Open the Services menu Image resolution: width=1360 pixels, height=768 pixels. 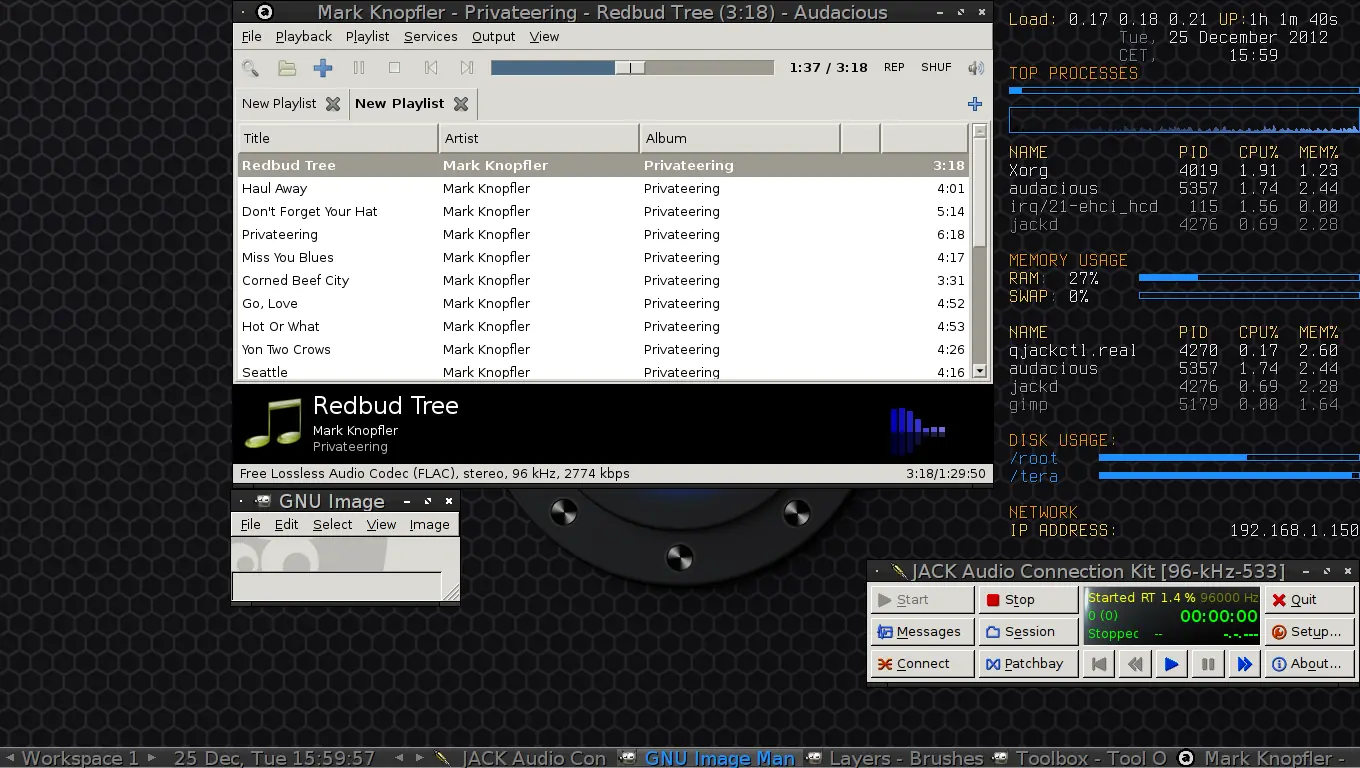pyautogui.click(x=431, y=37)
